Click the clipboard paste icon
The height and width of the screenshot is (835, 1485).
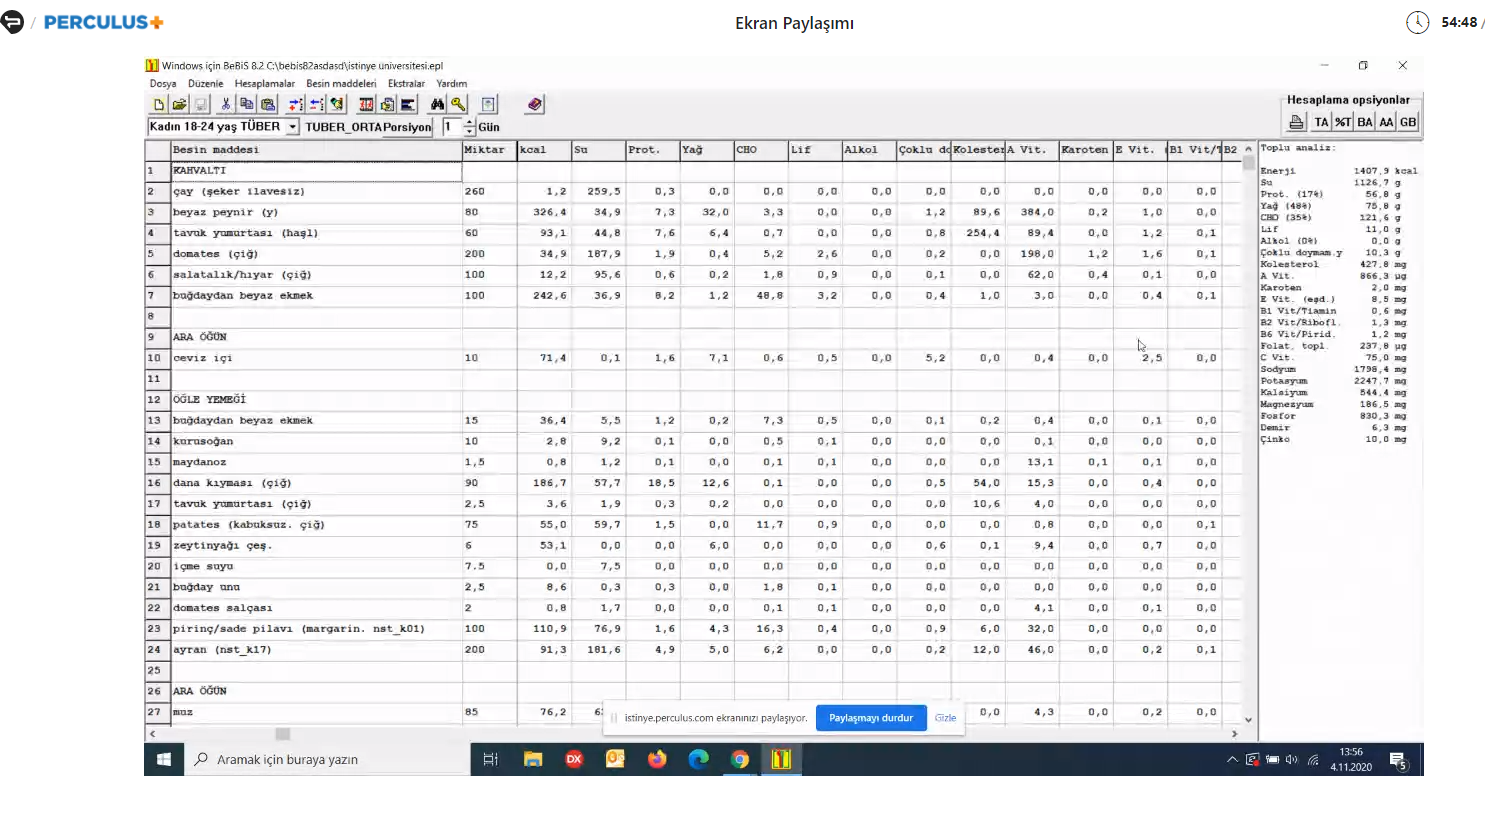pyautogui.click(x=268, y=104)
